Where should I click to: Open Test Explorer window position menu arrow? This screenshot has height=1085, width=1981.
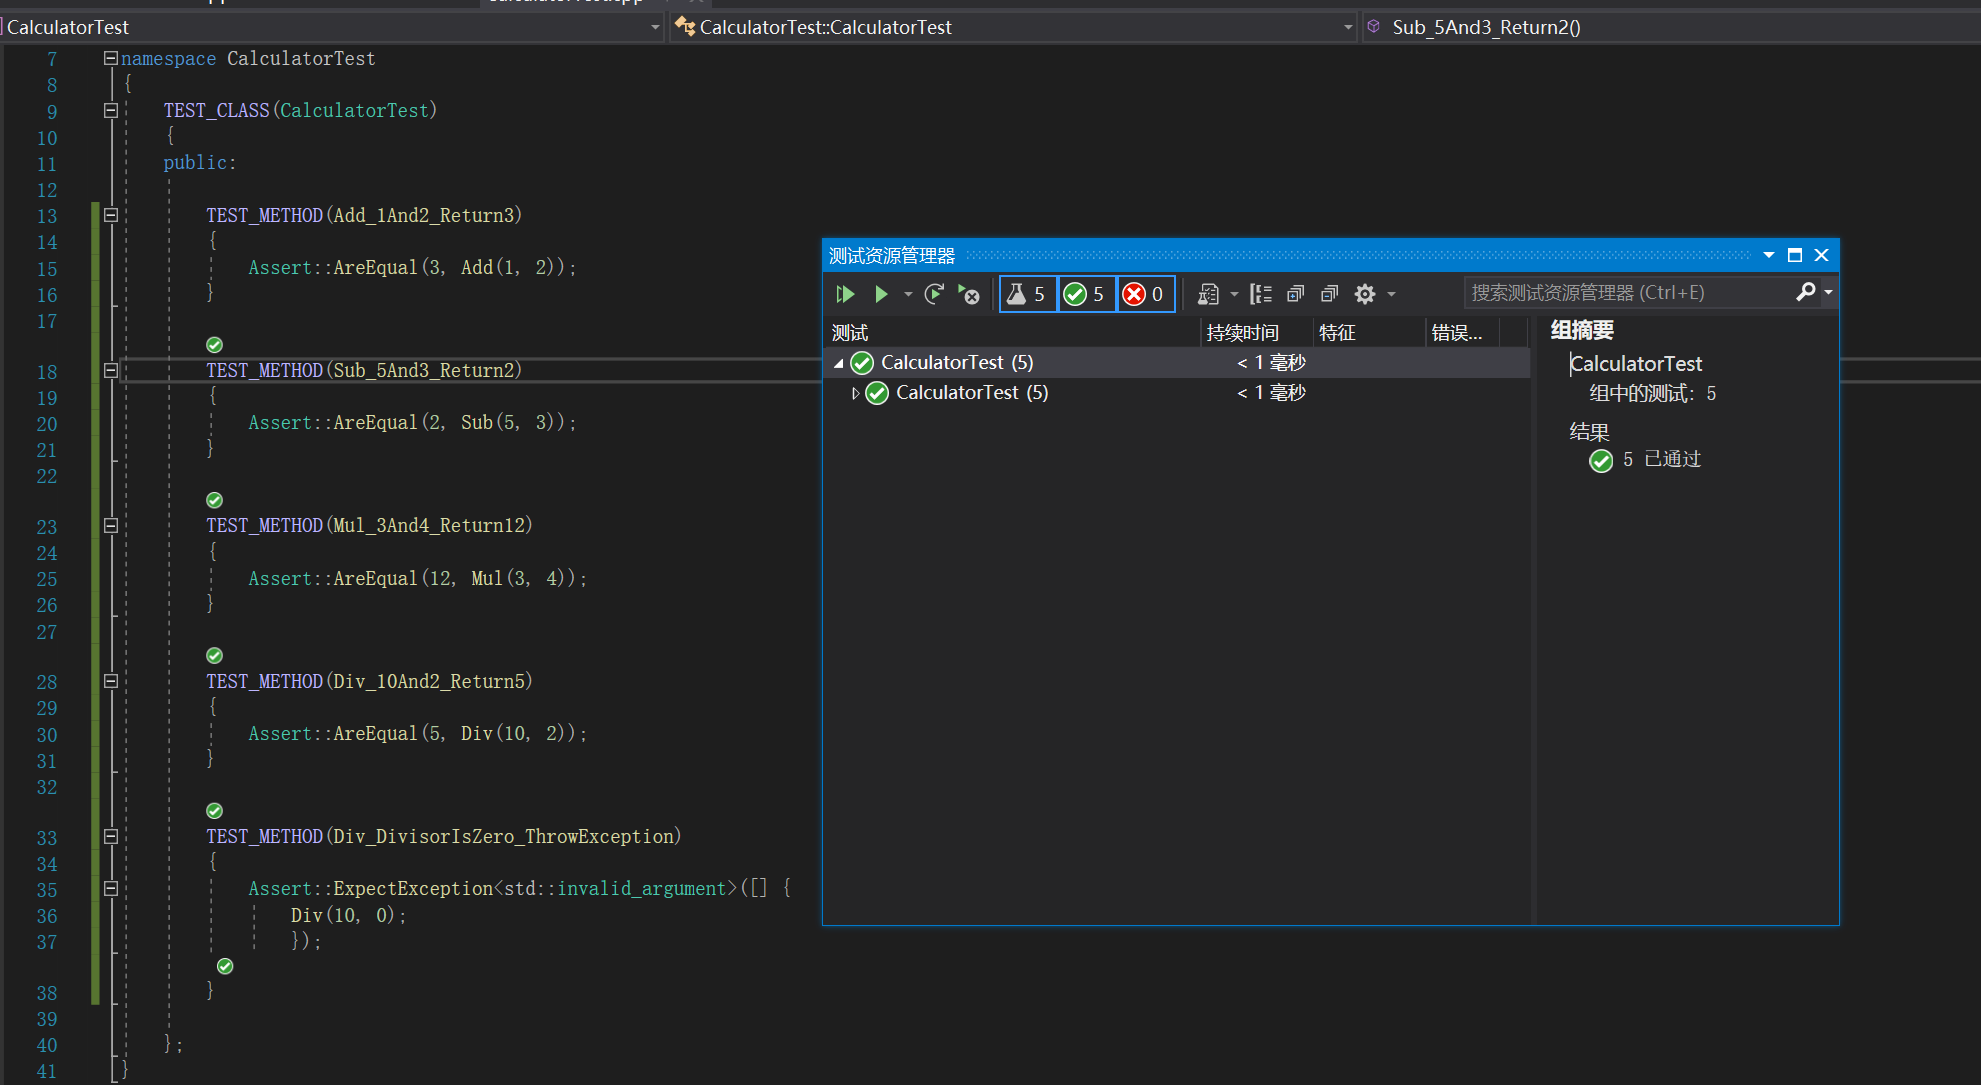click(1769, 255)
